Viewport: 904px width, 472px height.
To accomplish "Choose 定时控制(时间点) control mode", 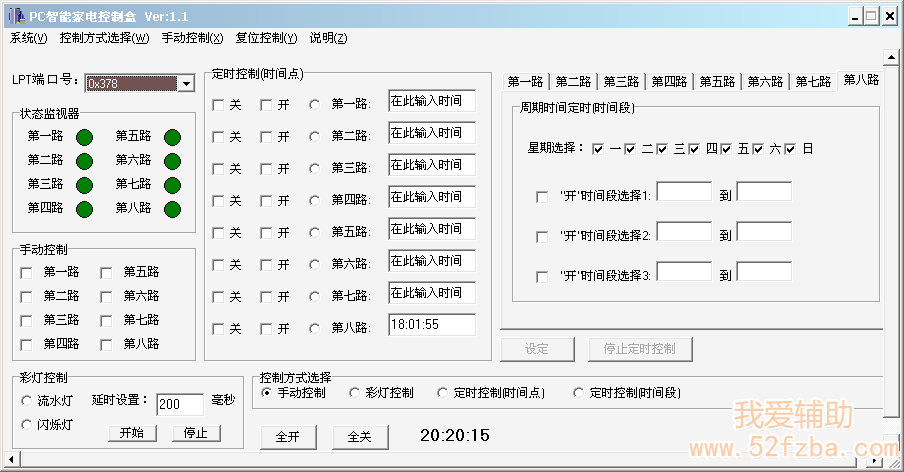I will tap(442, 392).
